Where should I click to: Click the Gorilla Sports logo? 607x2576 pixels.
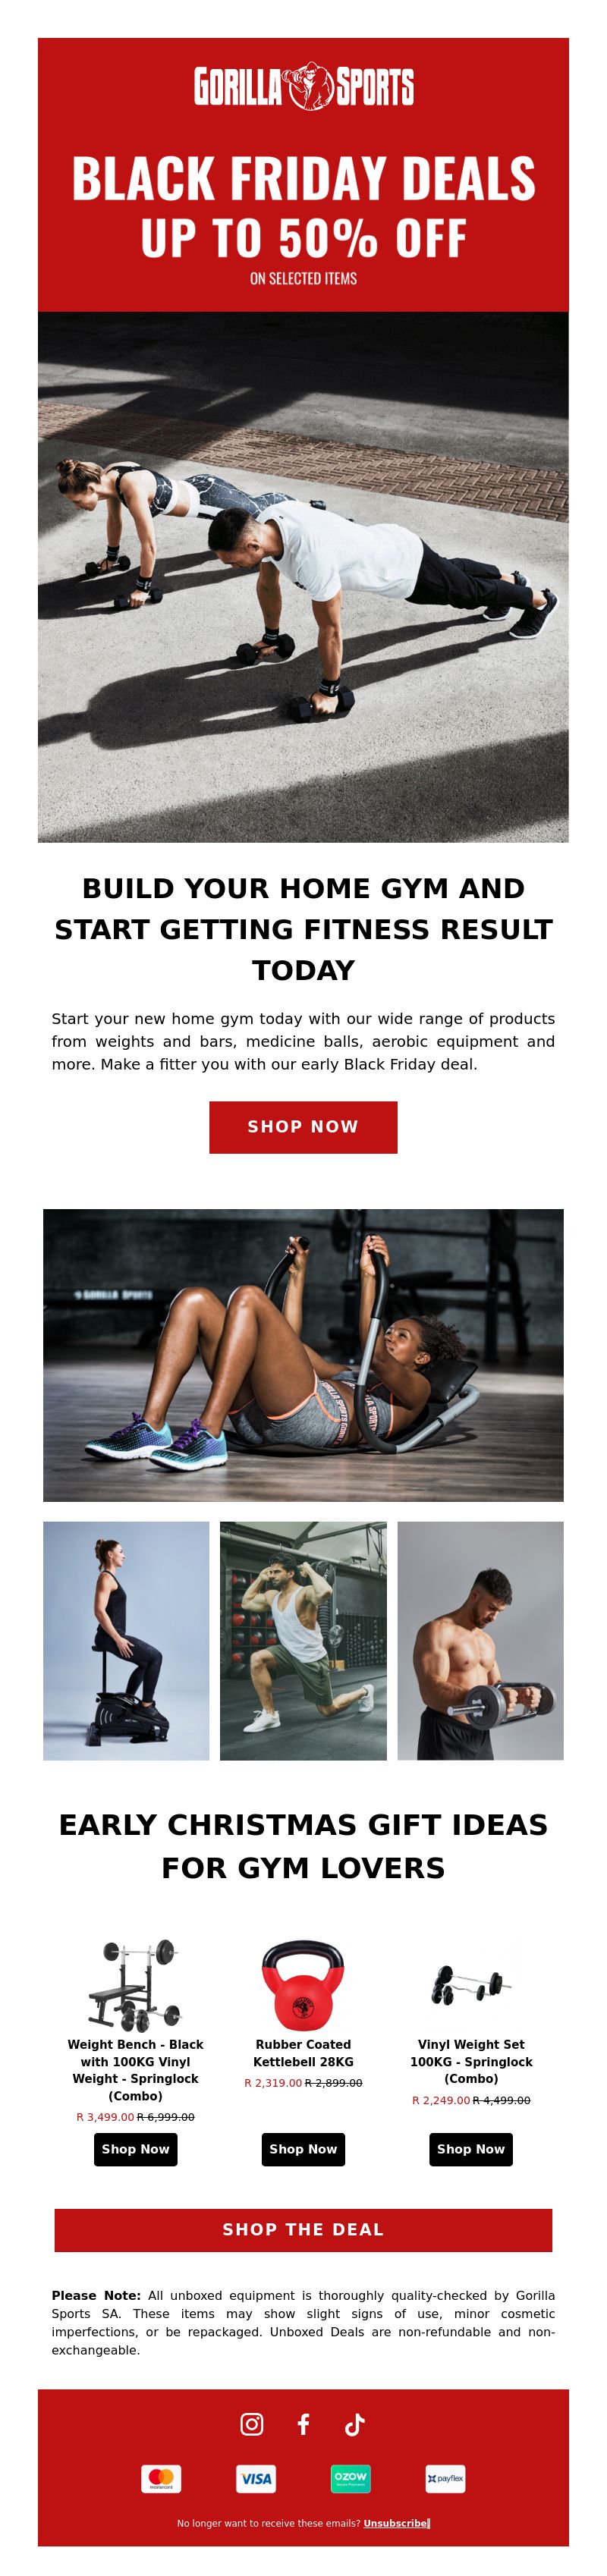click(303, 87)
